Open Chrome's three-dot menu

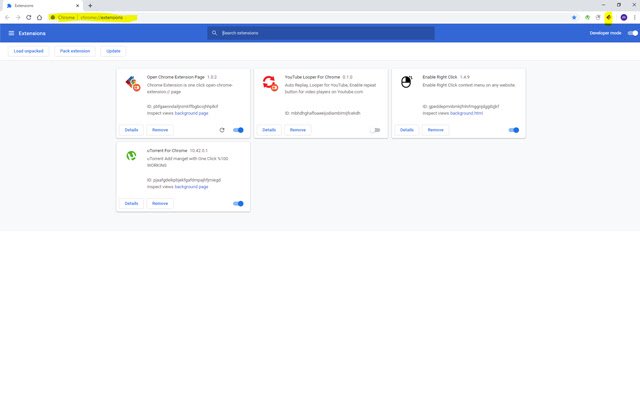pyautogui.click(x=634, y=18)
